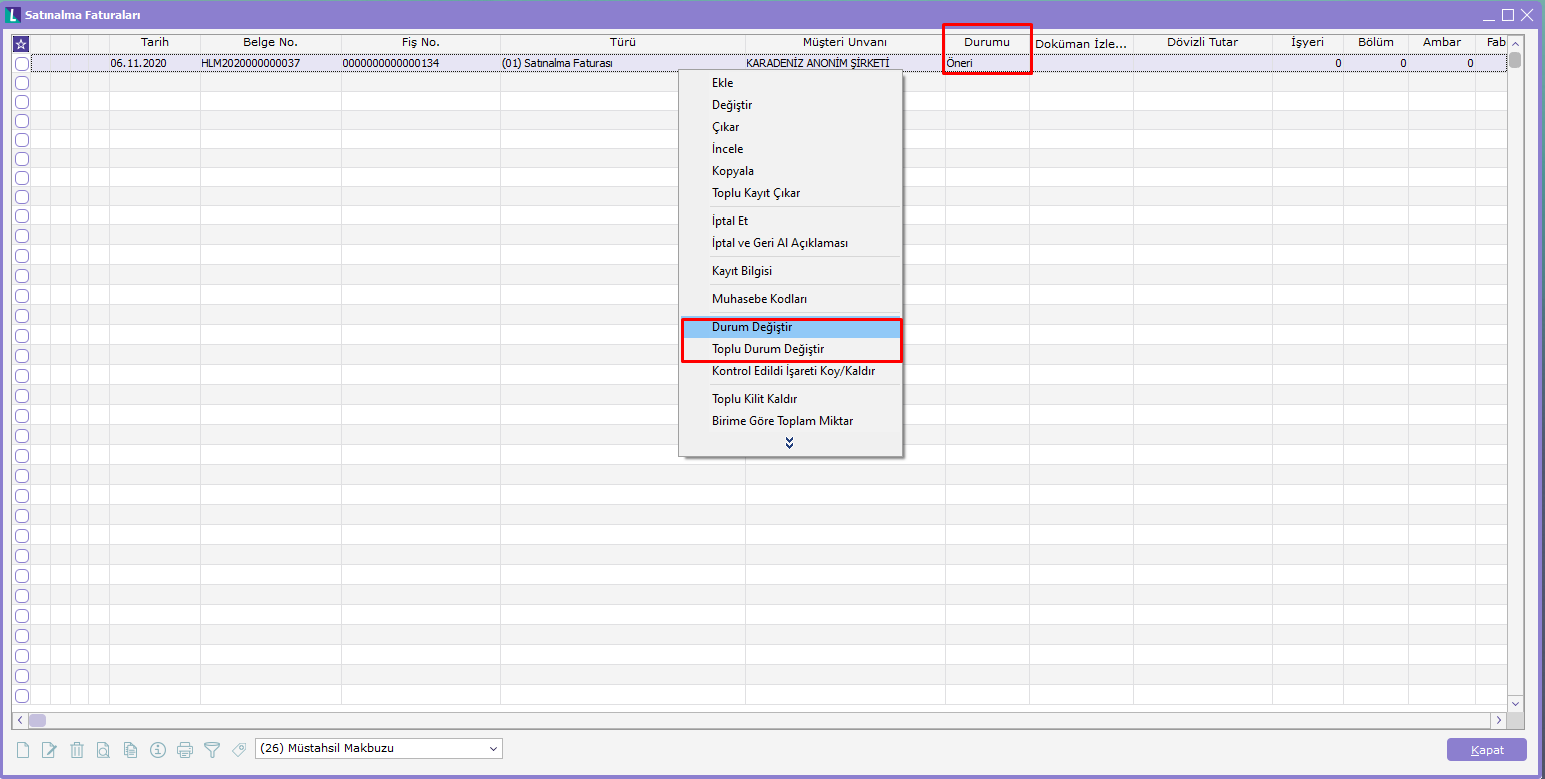Select Durum Değiştir from the context menu

tap(752, 327)
